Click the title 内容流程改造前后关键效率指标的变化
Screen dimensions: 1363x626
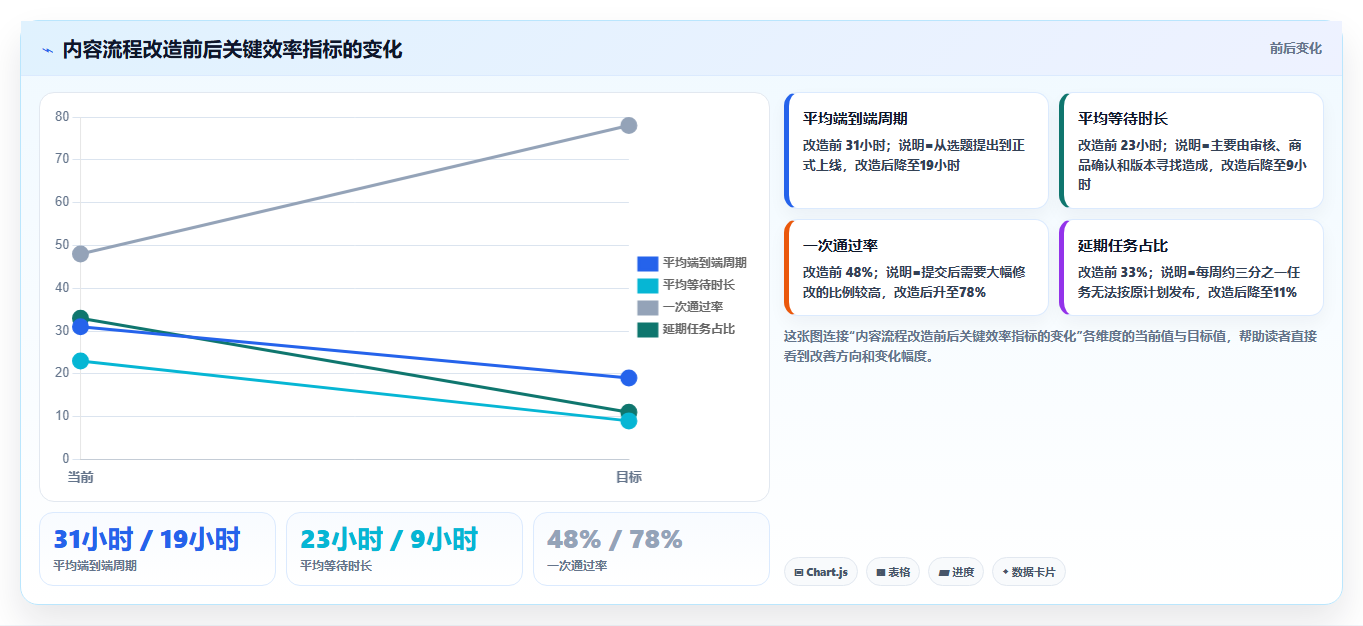point(232,49)
